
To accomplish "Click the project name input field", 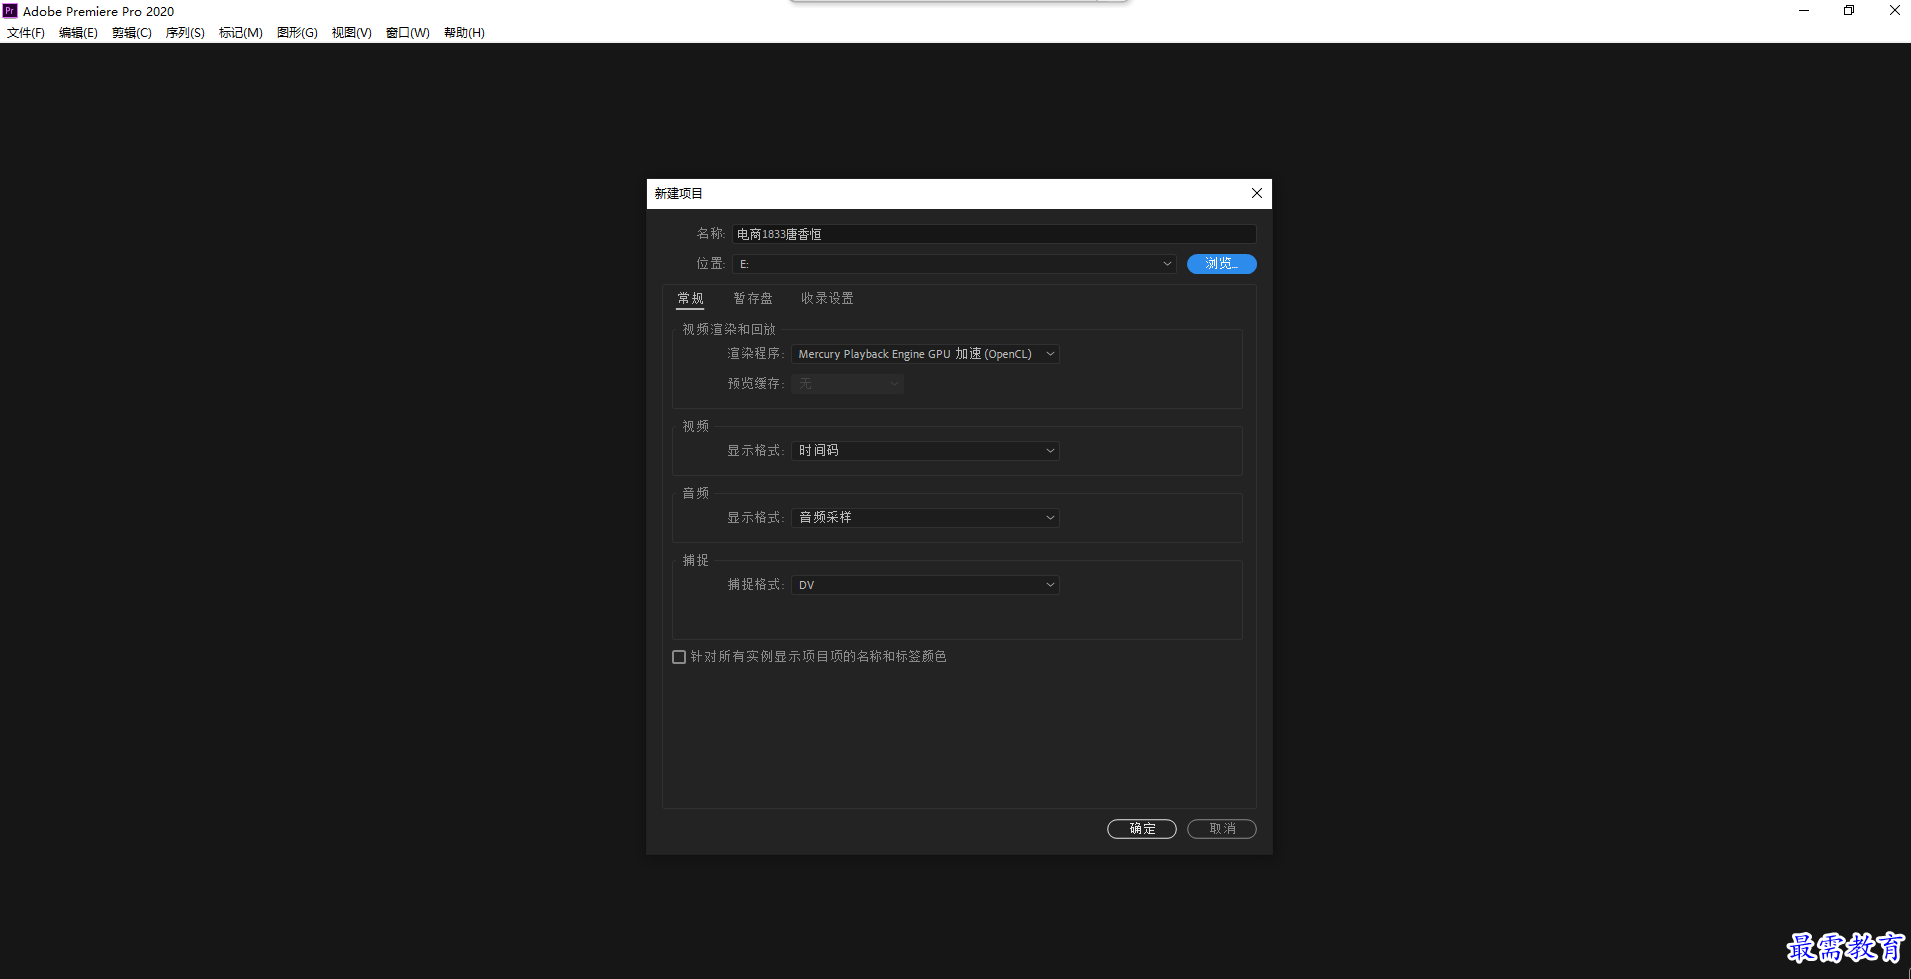I will (x=994, y=234).
